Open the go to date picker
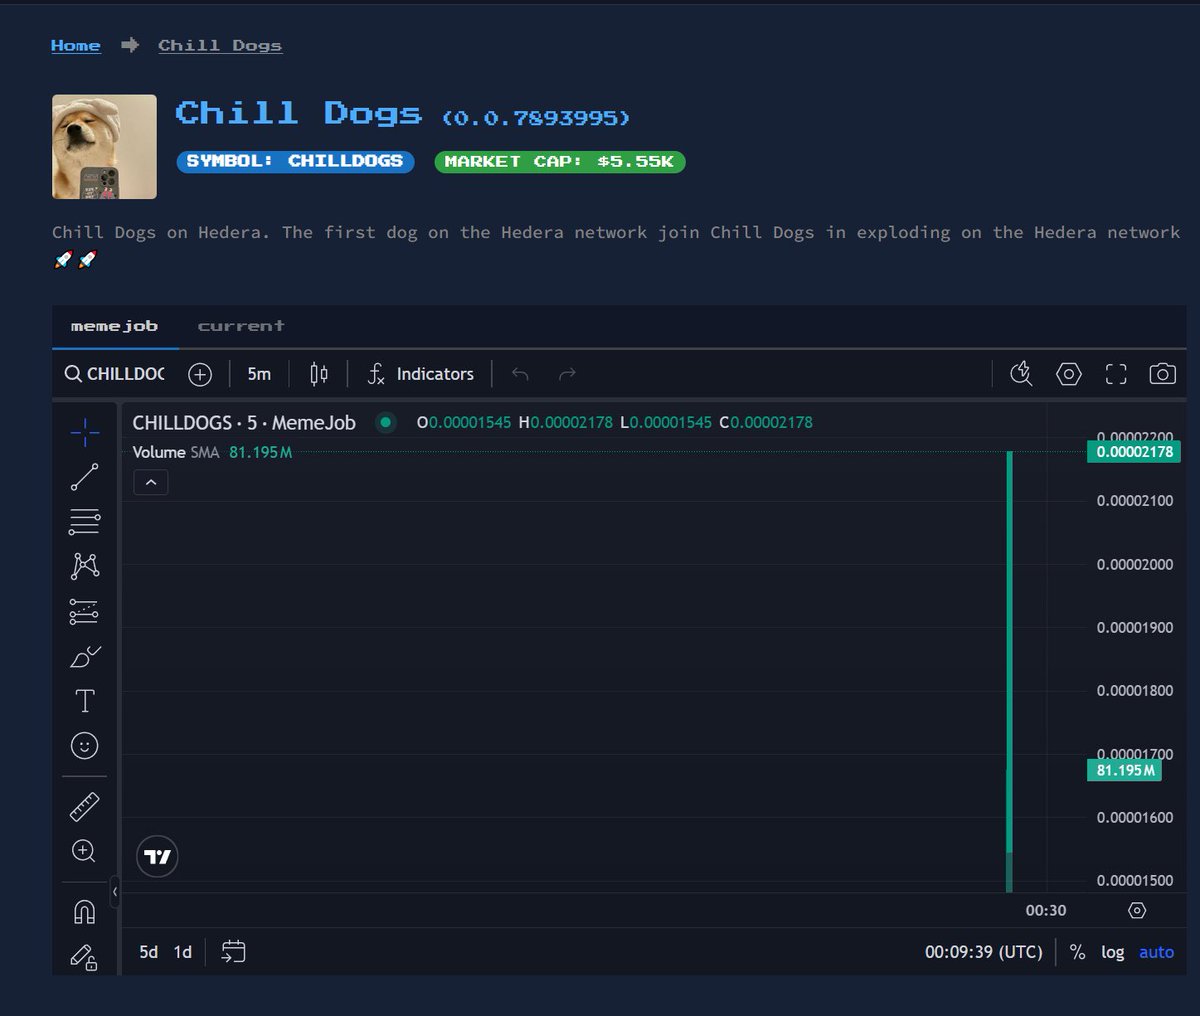This screenshot has width=1200, height=1016. click(x=233, y=952)
